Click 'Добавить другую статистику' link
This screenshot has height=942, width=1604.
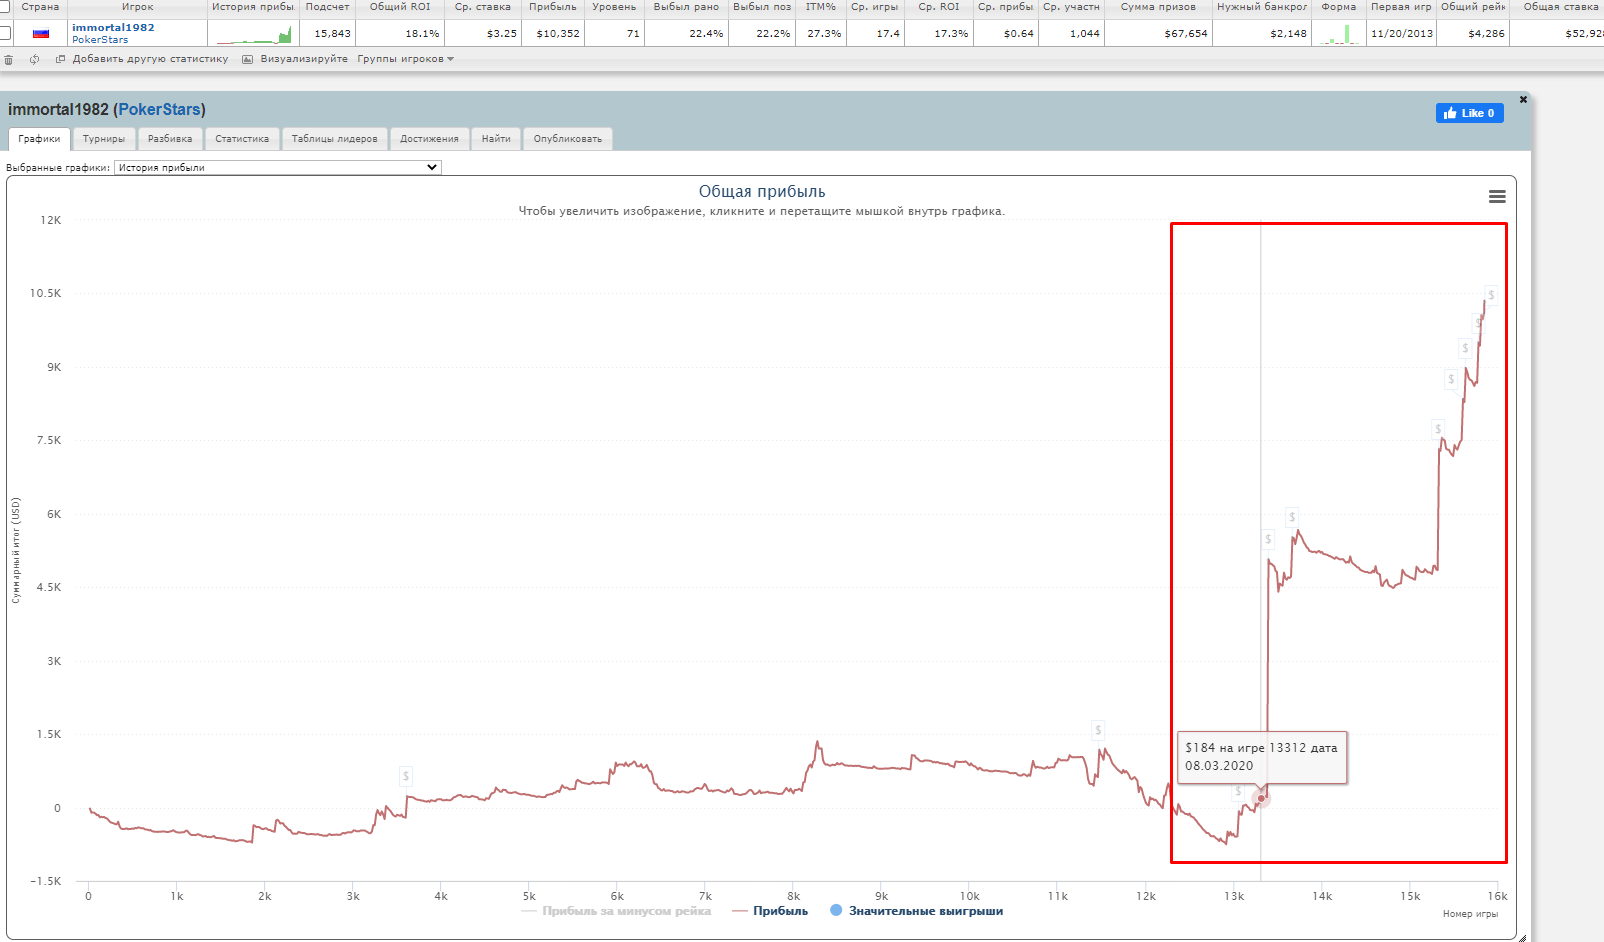[x=150, y=60]
